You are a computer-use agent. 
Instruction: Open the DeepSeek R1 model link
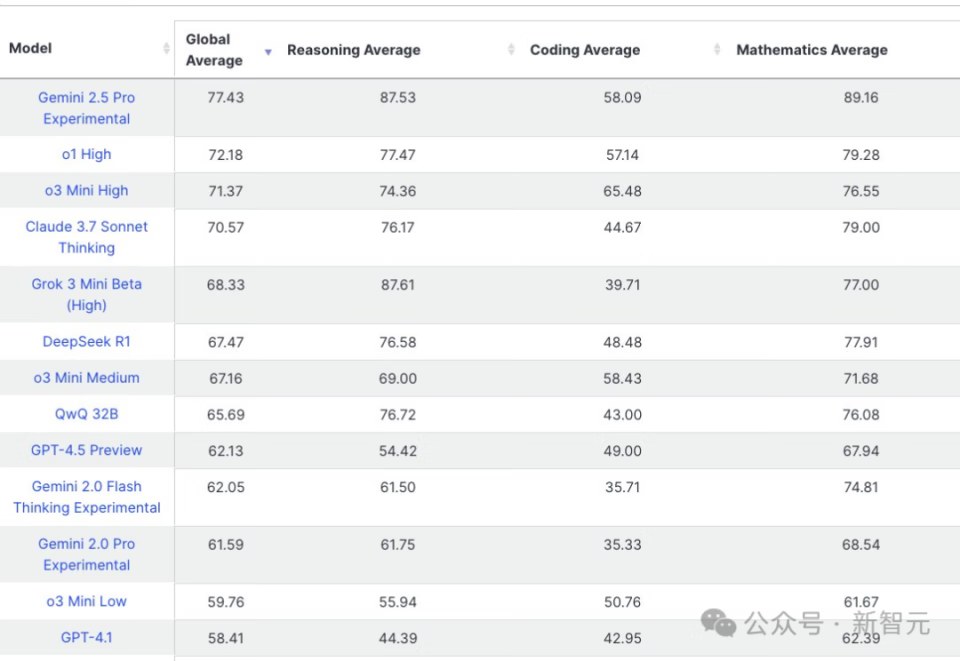point(86,342)
